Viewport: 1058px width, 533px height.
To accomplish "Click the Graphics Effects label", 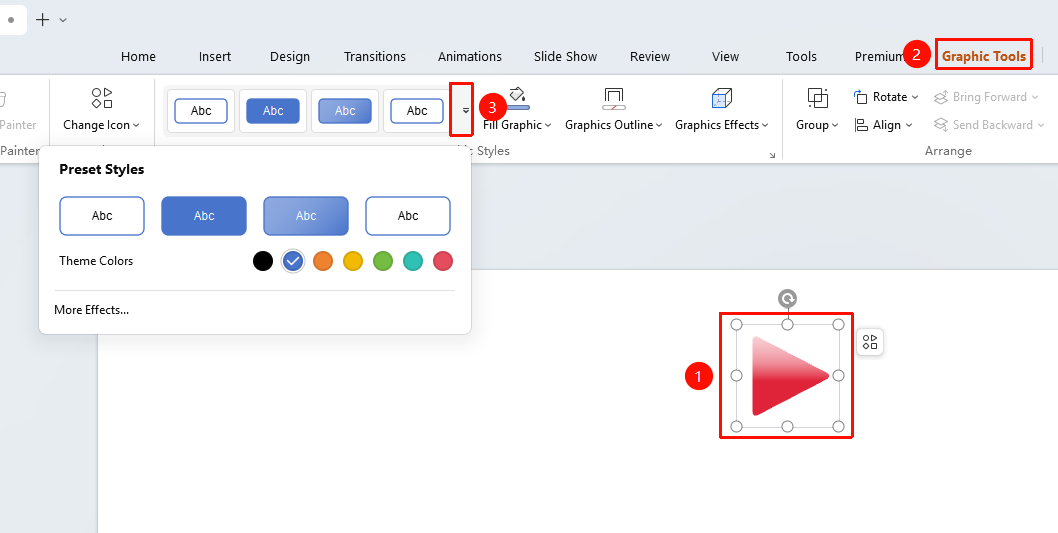I will click(x=717, y=125).
